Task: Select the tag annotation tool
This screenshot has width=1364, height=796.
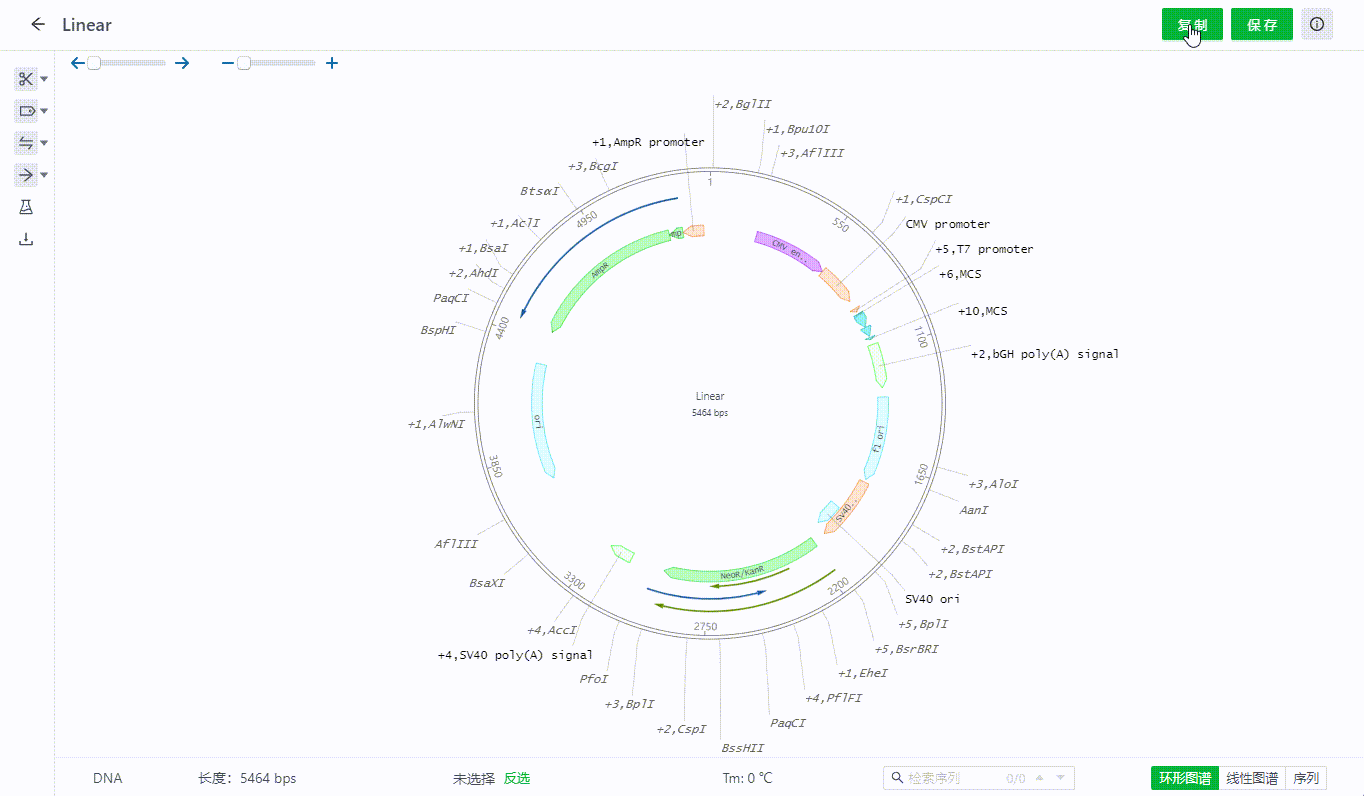Action: (x=26, y=111)
